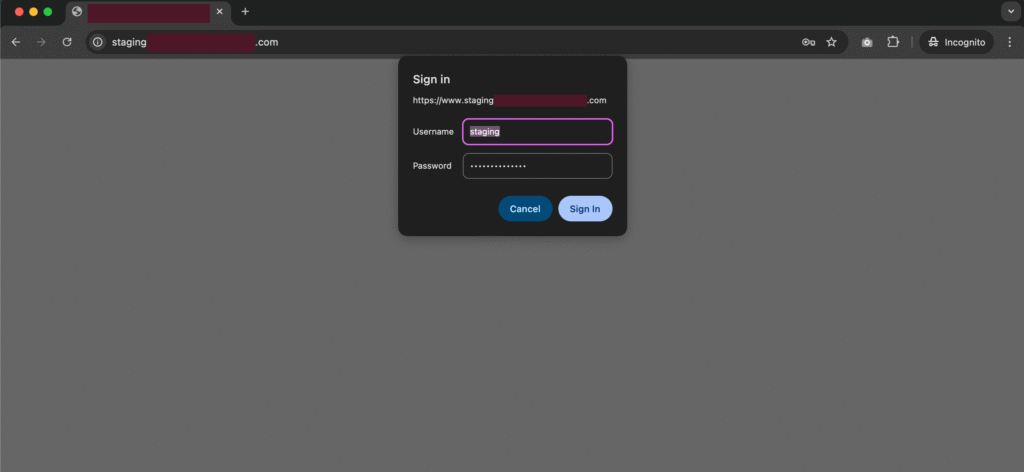Click into the Username field
This screenshot has height=472, width=1024.
click(x=537, y=132)
